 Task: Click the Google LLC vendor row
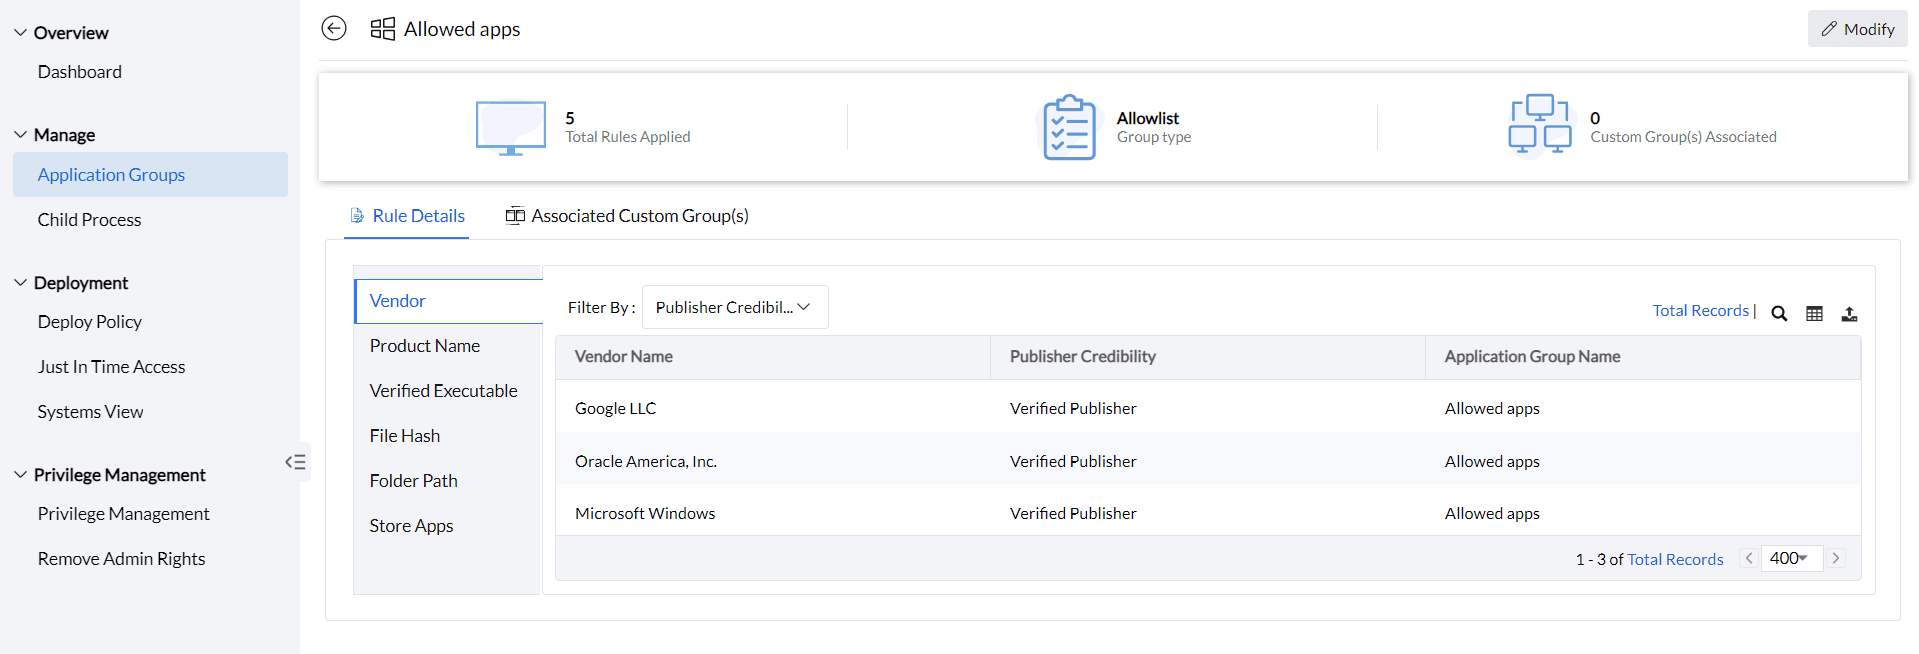click(x=615, y=408)
